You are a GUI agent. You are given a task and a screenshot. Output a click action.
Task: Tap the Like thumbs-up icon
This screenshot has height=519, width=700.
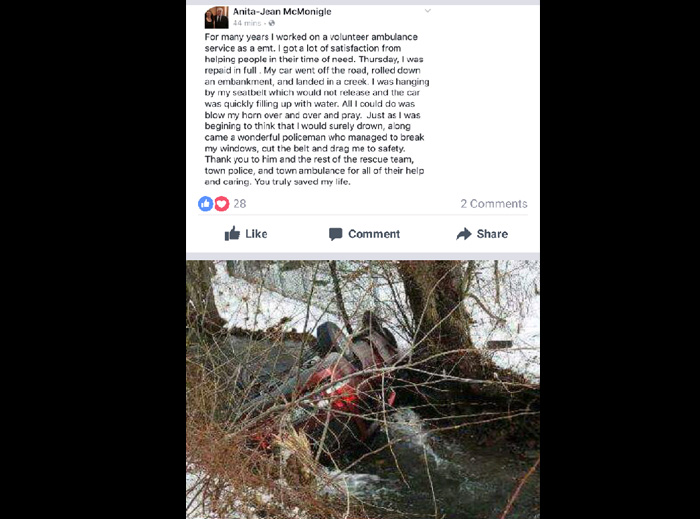click(x=232, y=233)
